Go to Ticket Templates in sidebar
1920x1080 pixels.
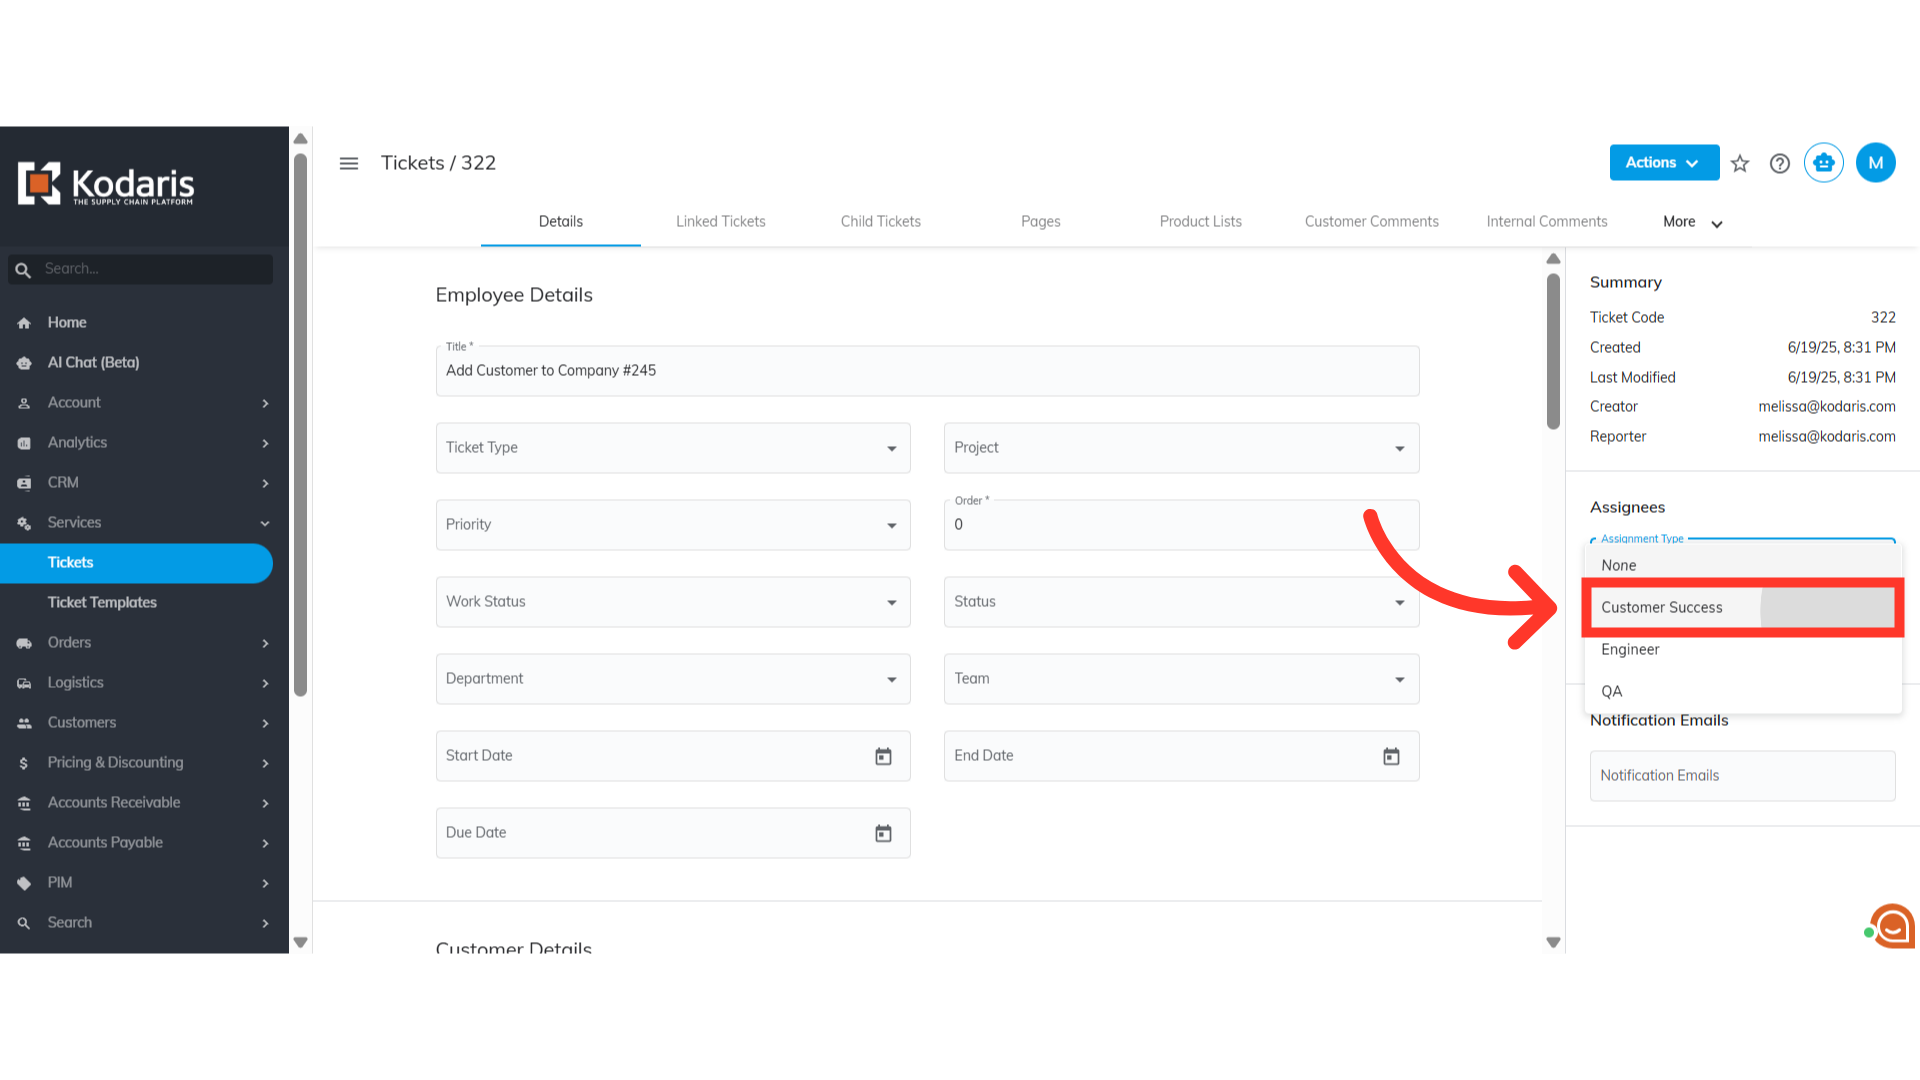(102, 602)
